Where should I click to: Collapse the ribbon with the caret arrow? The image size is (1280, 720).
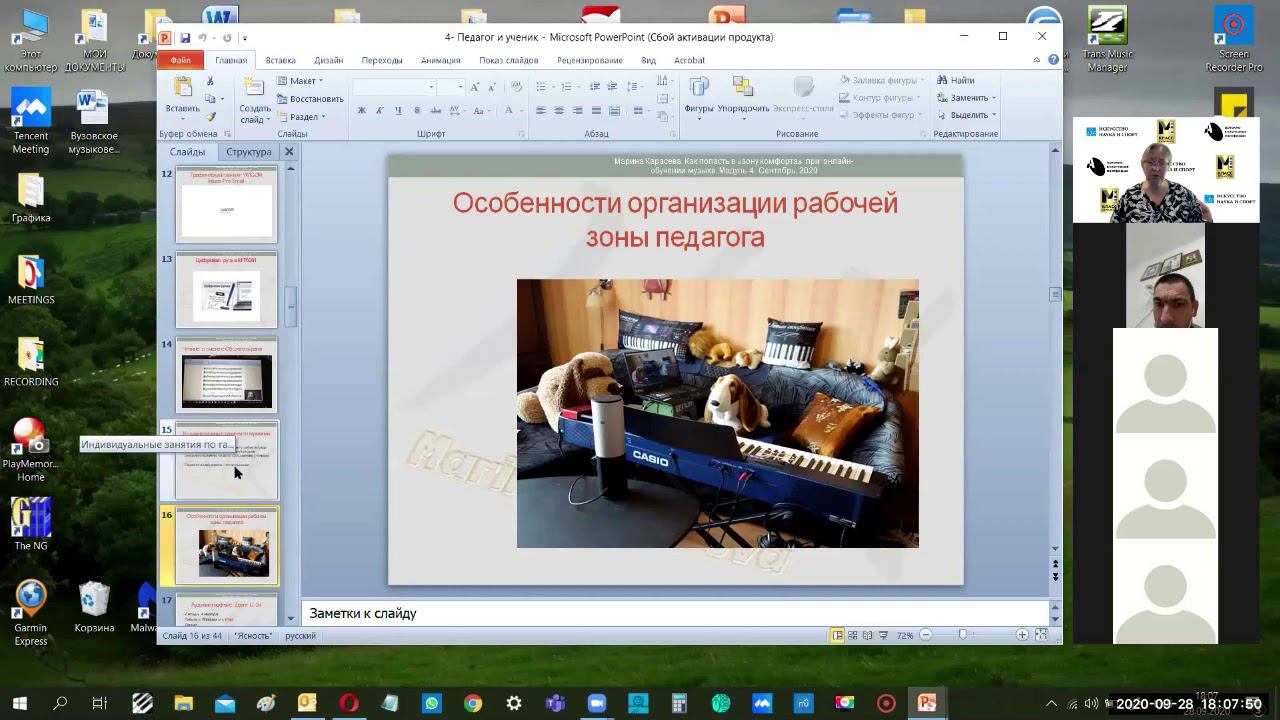tap(1037, 60)
